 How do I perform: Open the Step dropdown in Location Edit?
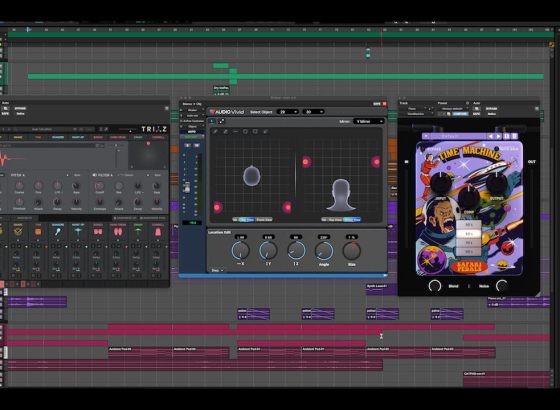pos(217,270)
